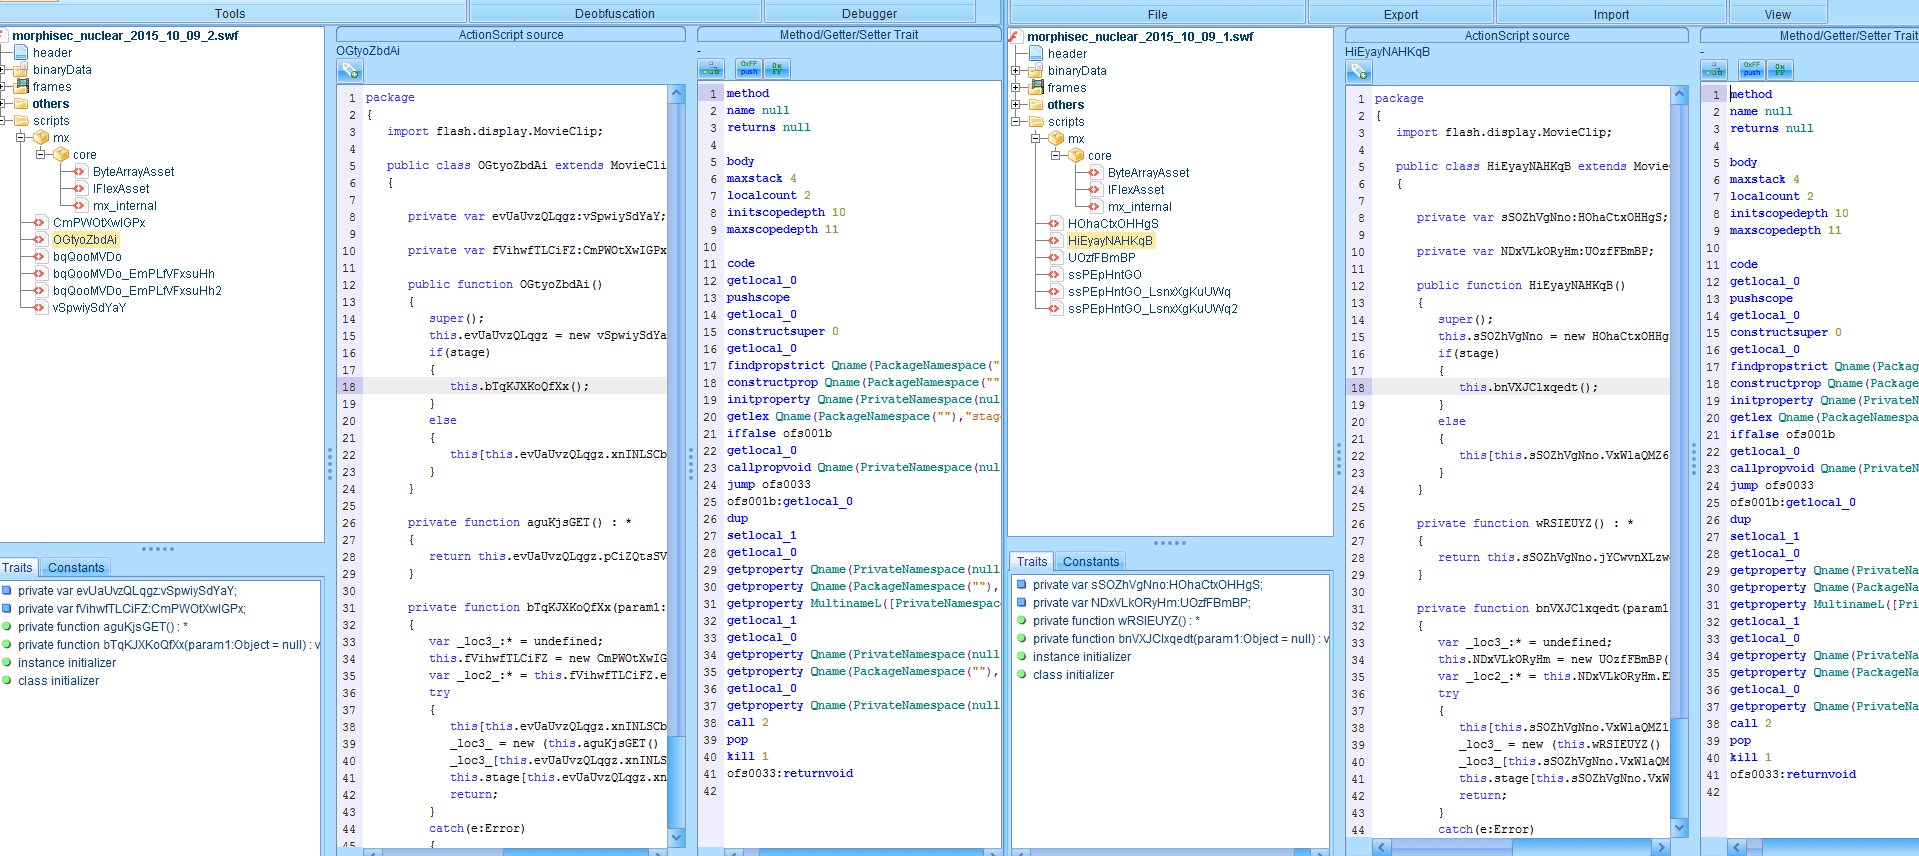Open the File ribbon tab in right window
Screen dimensions: 1919x856
pos(1157,14)
